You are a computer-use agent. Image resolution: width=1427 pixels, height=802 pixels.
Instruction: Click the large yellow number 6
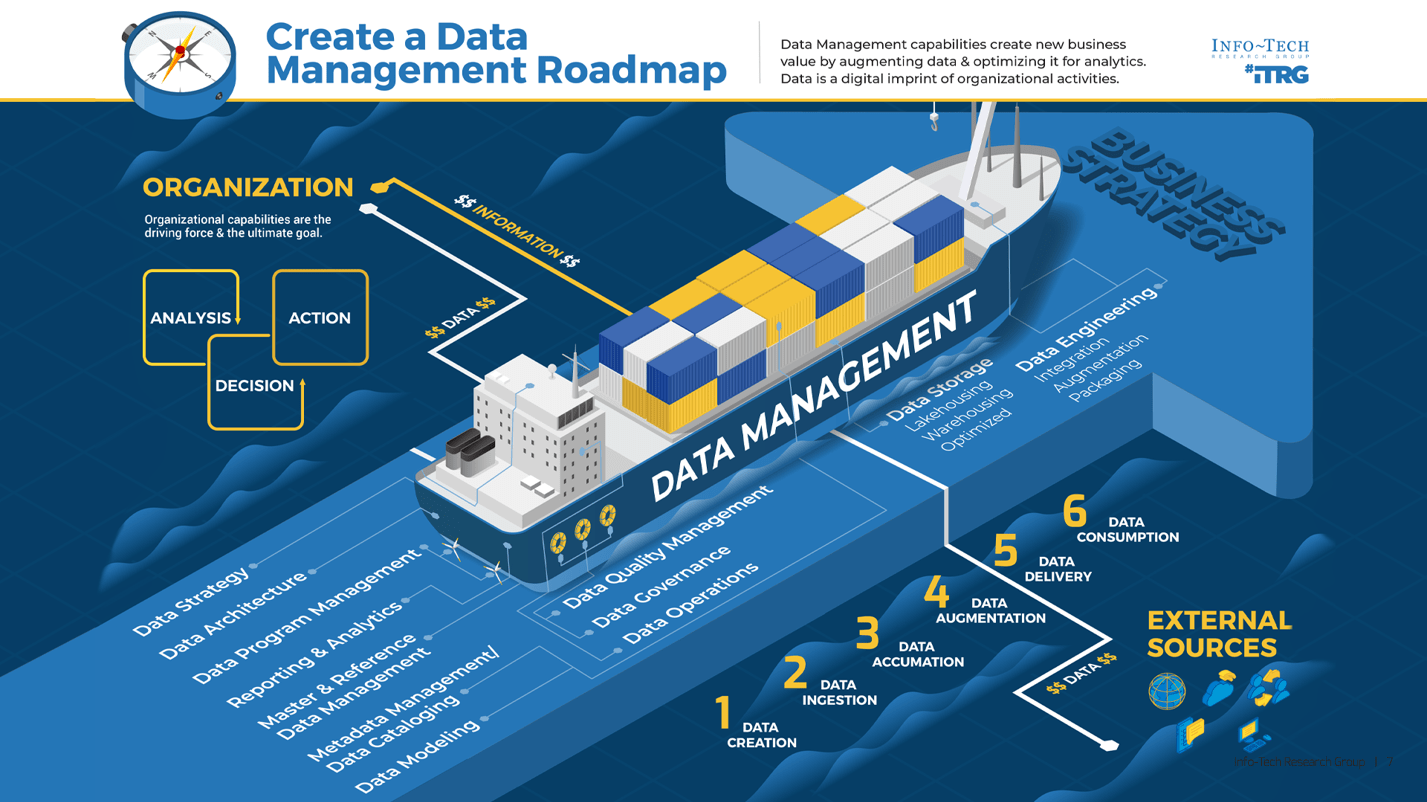click(x=1074, y=511)
